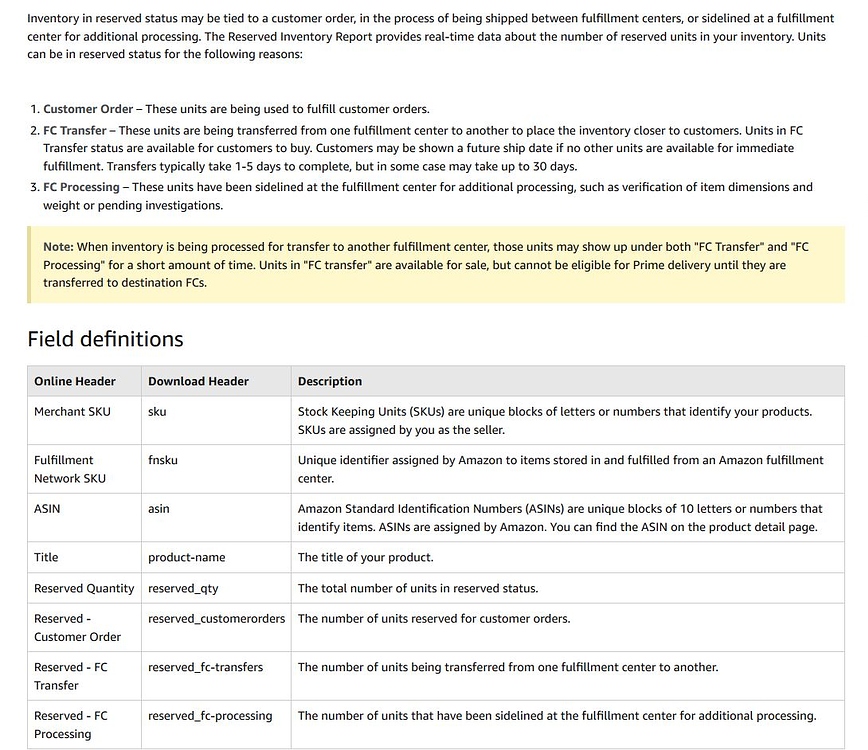This screenshot has width=868, height=750.
Task: Click the "Merchant SKU" table cell
Action: pos(72,412)
